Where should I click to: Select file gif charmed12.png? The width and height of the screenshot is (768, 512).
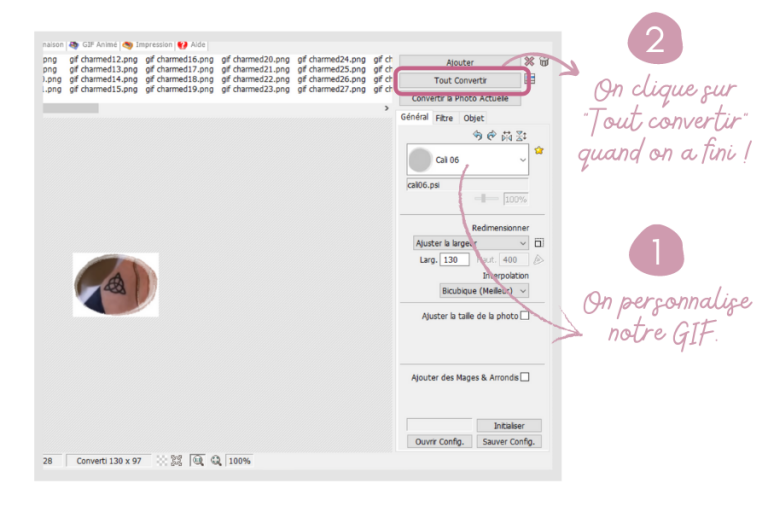click(103, 59)
